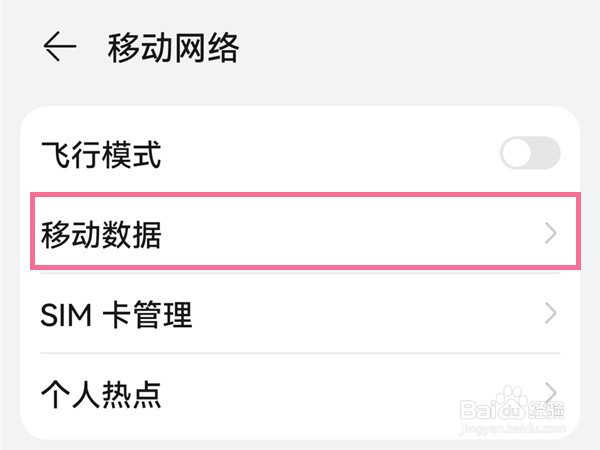Open the SIM 卡管理 menu entry
Screen dimensions: 600x450
(x=116, y=315)
